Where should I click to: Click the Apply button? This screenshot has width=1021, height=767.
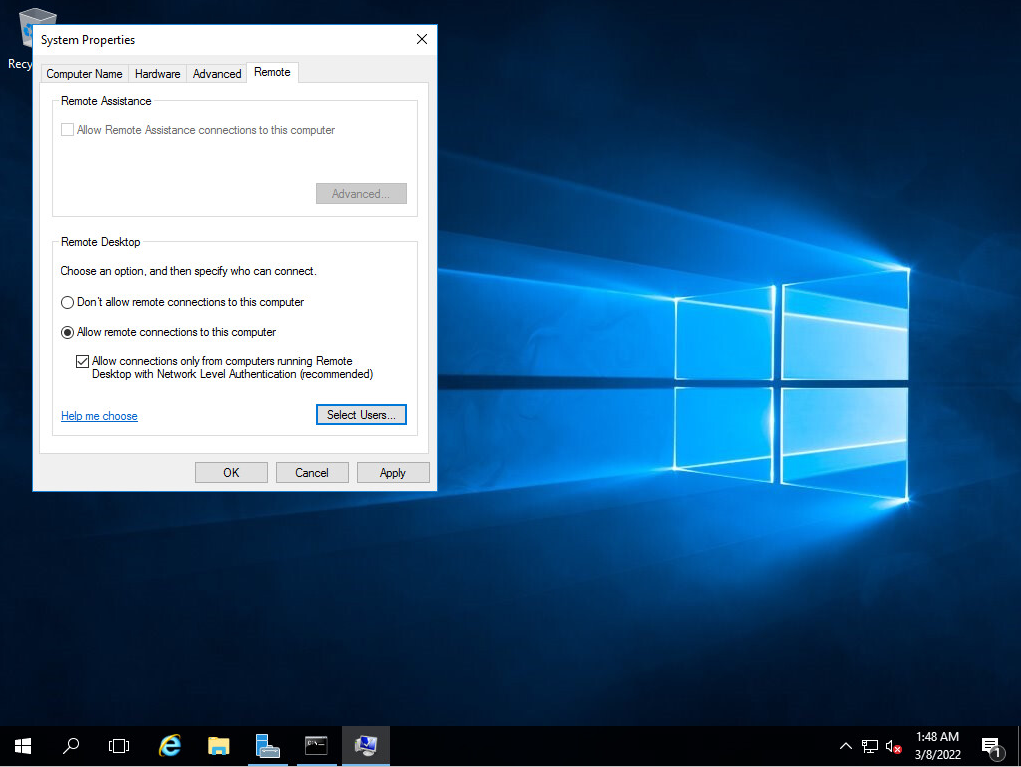[393, 473]
